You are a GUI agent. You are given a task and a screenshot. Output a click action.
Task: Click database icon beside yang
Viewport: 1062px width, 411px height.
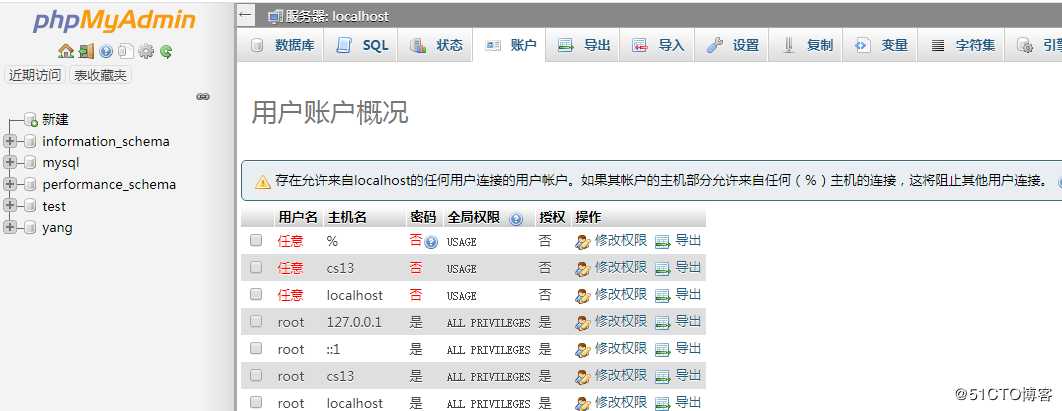pos(30,228)
